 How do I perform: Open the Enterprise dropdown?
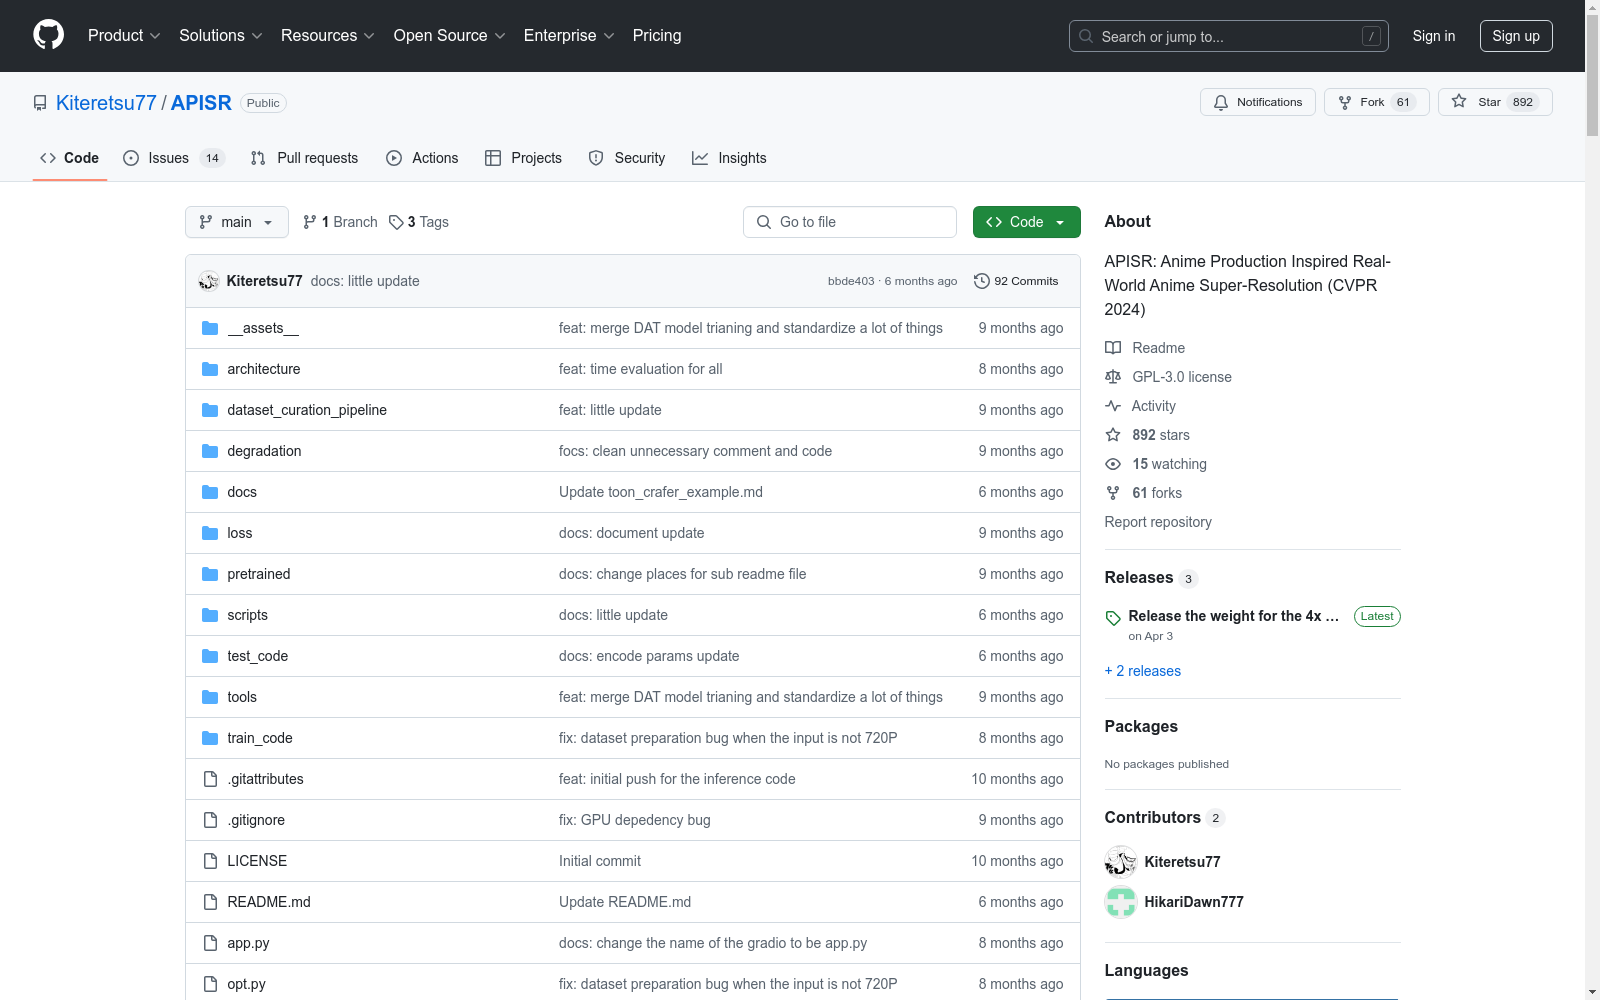tap(569, 36)
